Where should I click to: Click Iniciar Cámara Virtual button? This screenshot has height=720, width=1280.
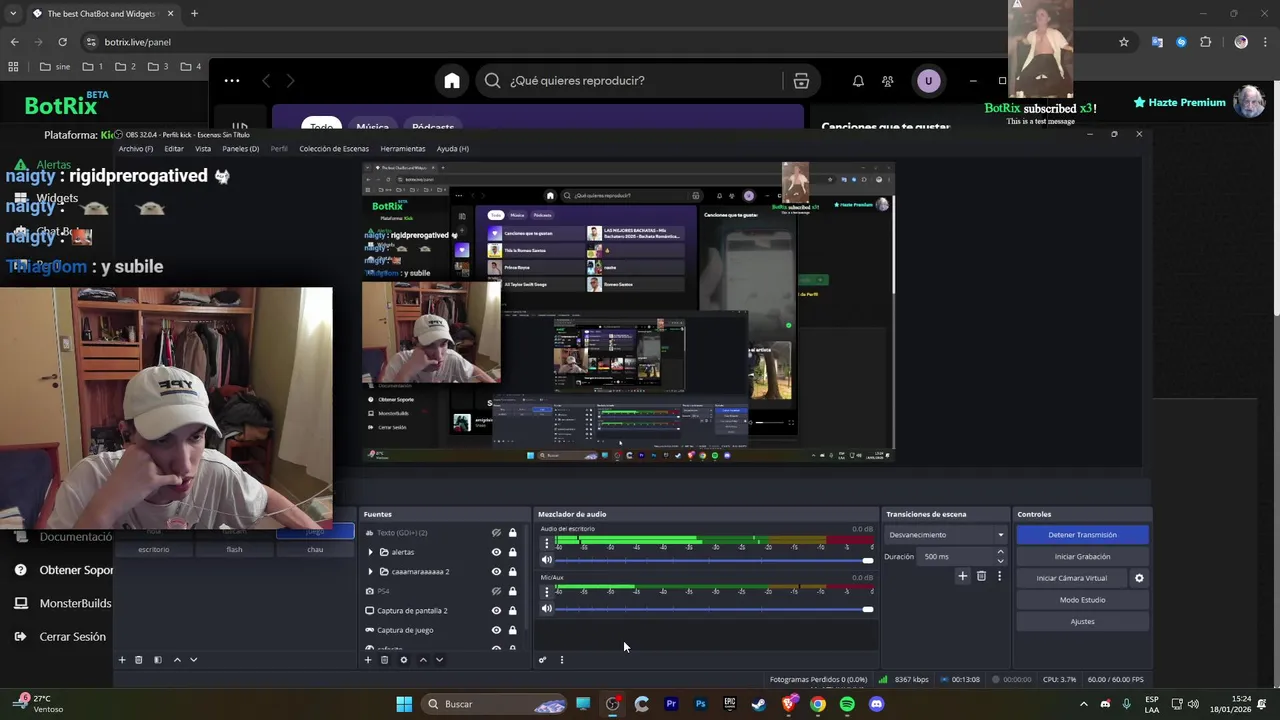tap(1072, 578)
